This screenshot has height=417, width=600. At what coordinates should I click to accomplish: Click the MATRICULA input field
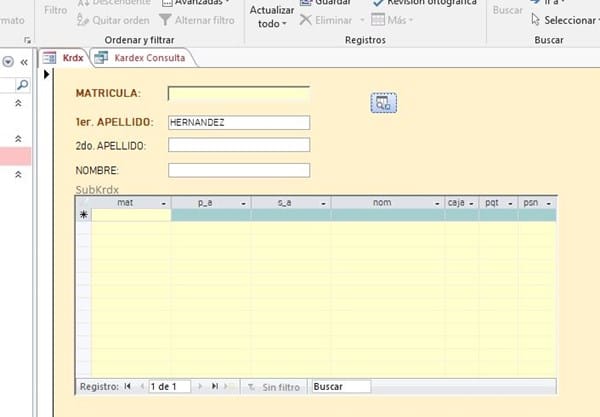pyautogui.click(x=238, y=94)
